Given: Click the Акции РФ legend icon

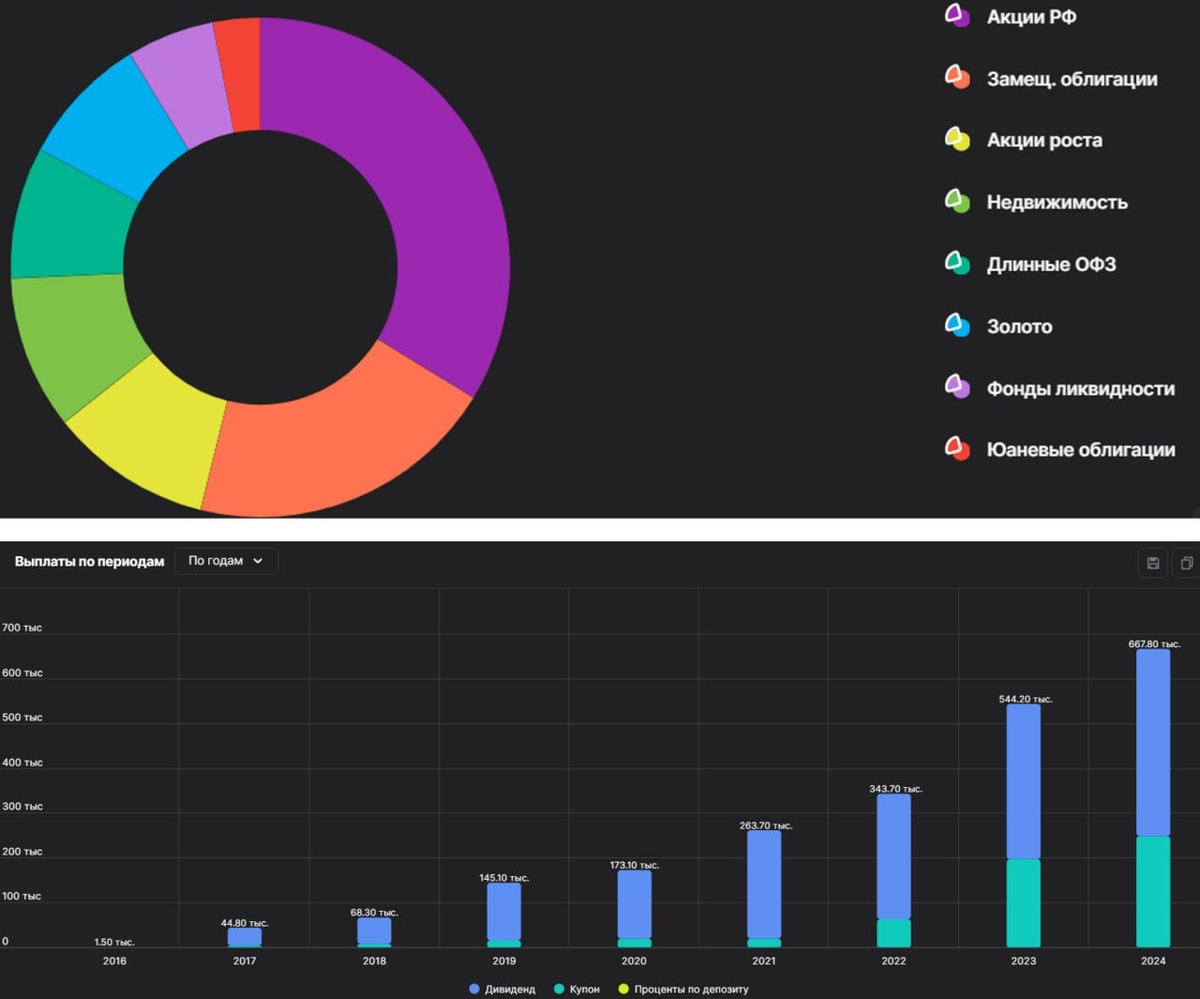Looking at the screenshot, I should click(957, 16).
